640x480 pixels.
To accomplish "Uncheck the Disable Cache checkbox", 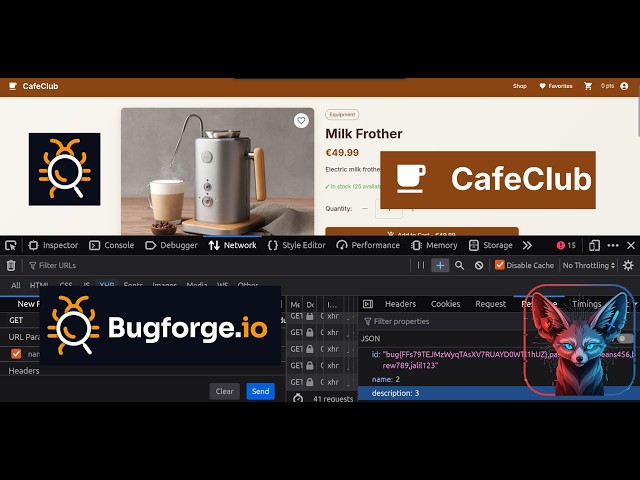I will 499,265.
